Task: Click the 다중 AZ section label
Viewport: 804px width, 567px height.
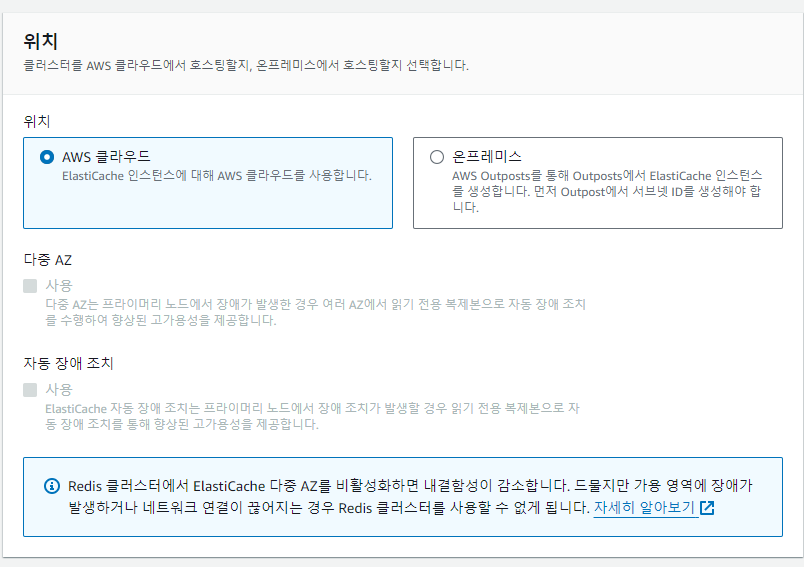Action: pos(48,260)
